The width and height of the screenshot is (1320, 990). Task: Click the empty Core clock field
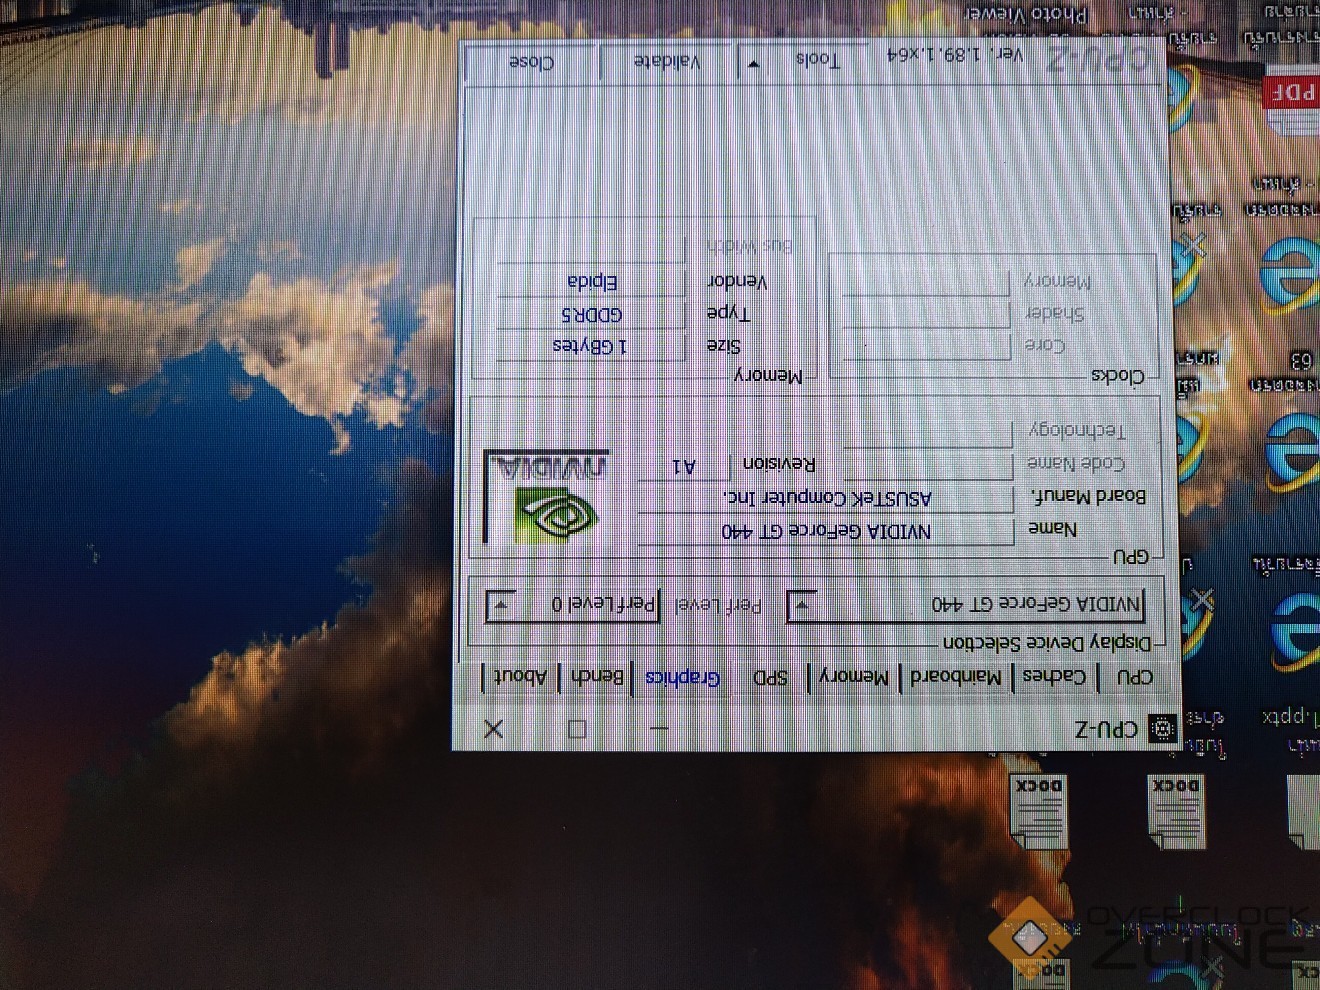pyautogui.click(x=926, y=346)
